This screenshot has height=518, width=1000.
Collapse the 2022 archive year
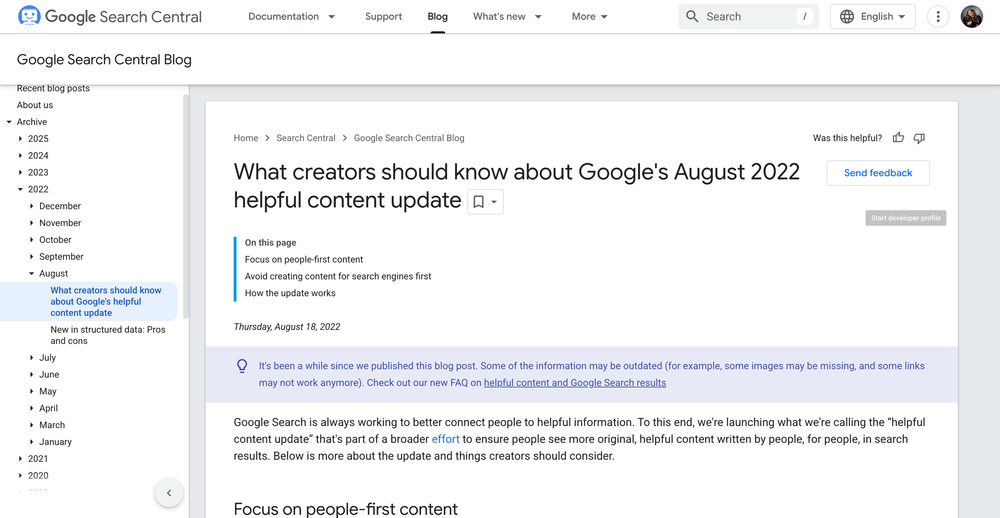click(x=20, y=189)
